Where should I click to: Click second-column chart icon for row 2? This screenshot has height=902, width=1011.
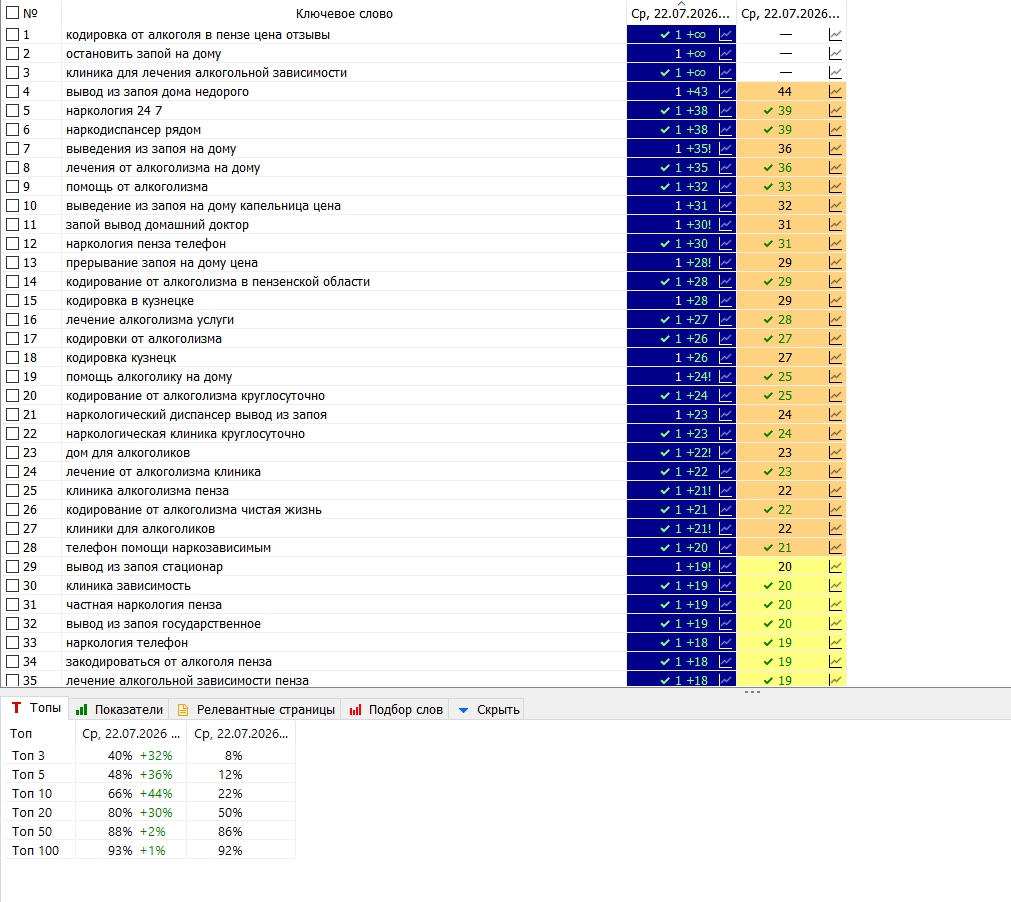pyautogui.click(x=835, y=54)
